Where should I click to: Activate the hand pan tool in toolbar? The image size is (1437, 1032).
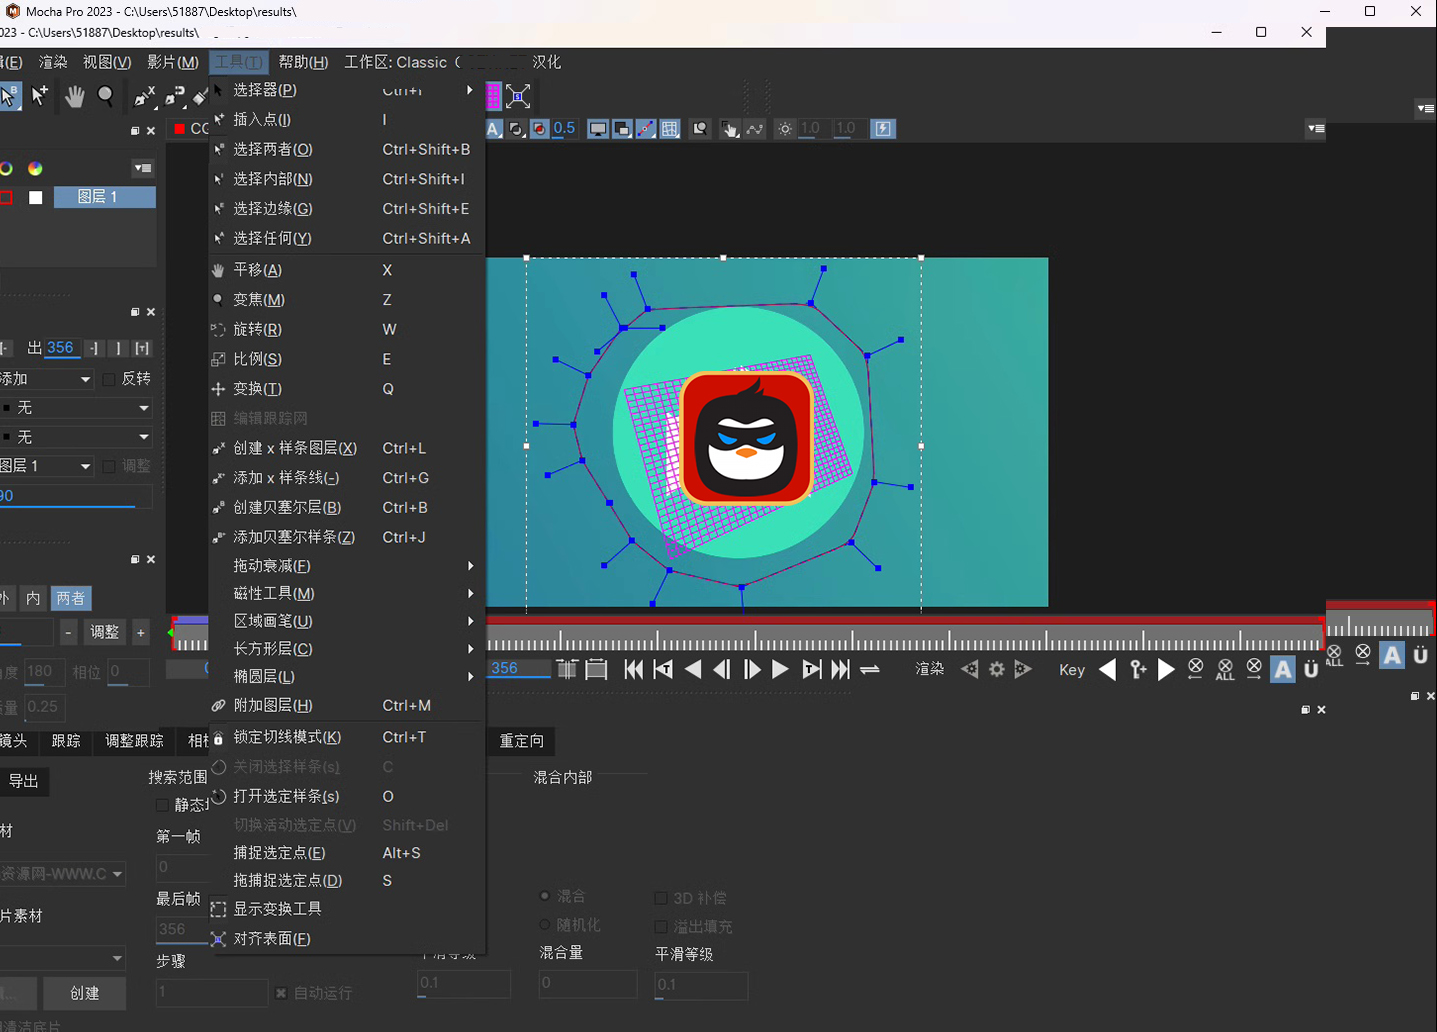coord(74,96)
